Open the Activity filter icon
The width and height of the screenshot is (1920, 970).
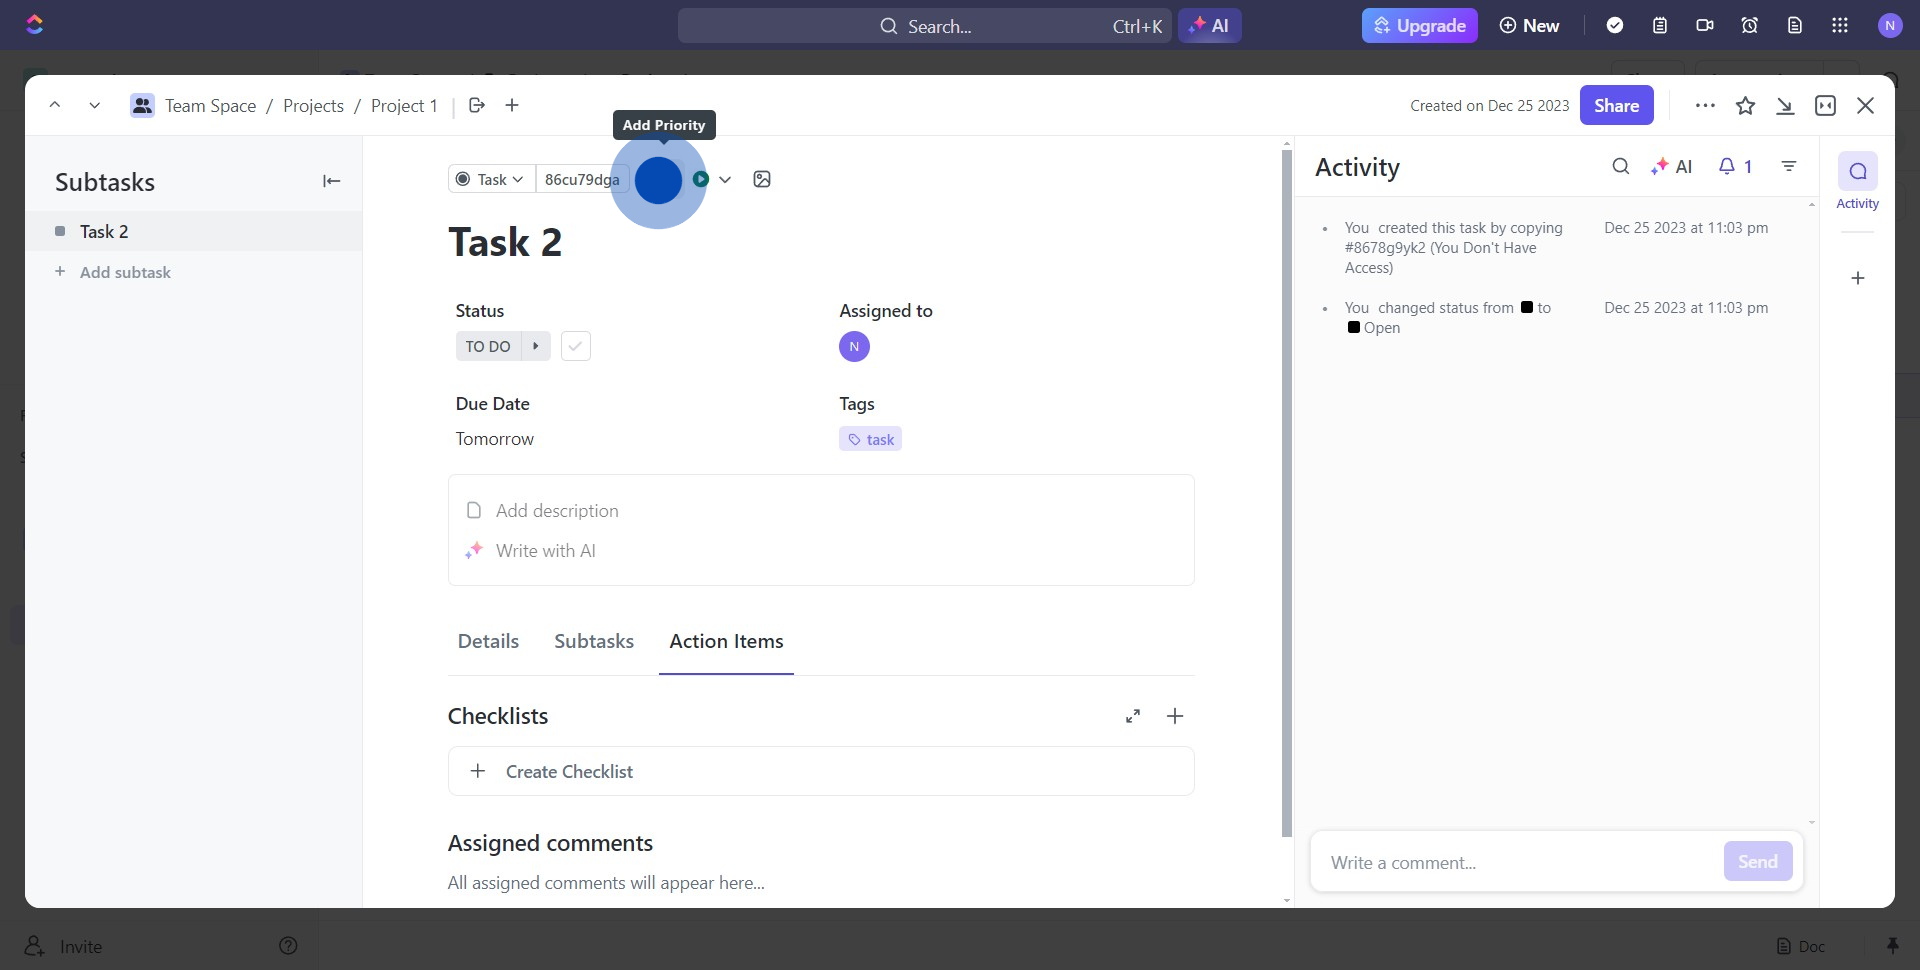pyautogui.click(x=1789, y=167)
